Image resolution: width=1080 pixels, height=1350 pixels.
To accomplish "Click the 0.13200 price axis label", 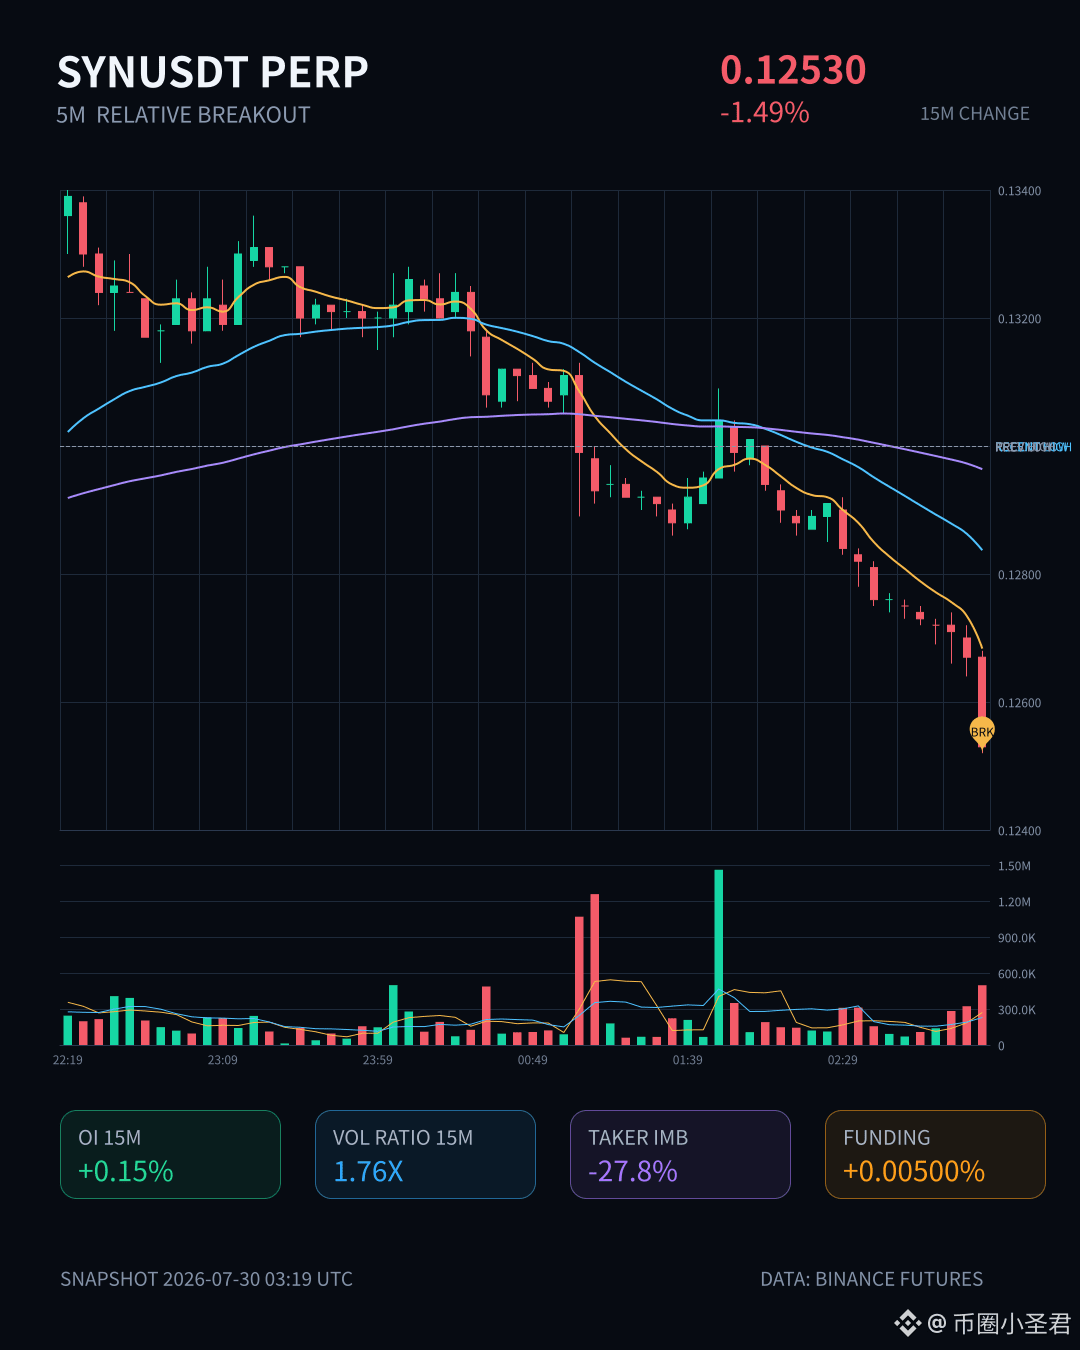I will coord(1019,319).
